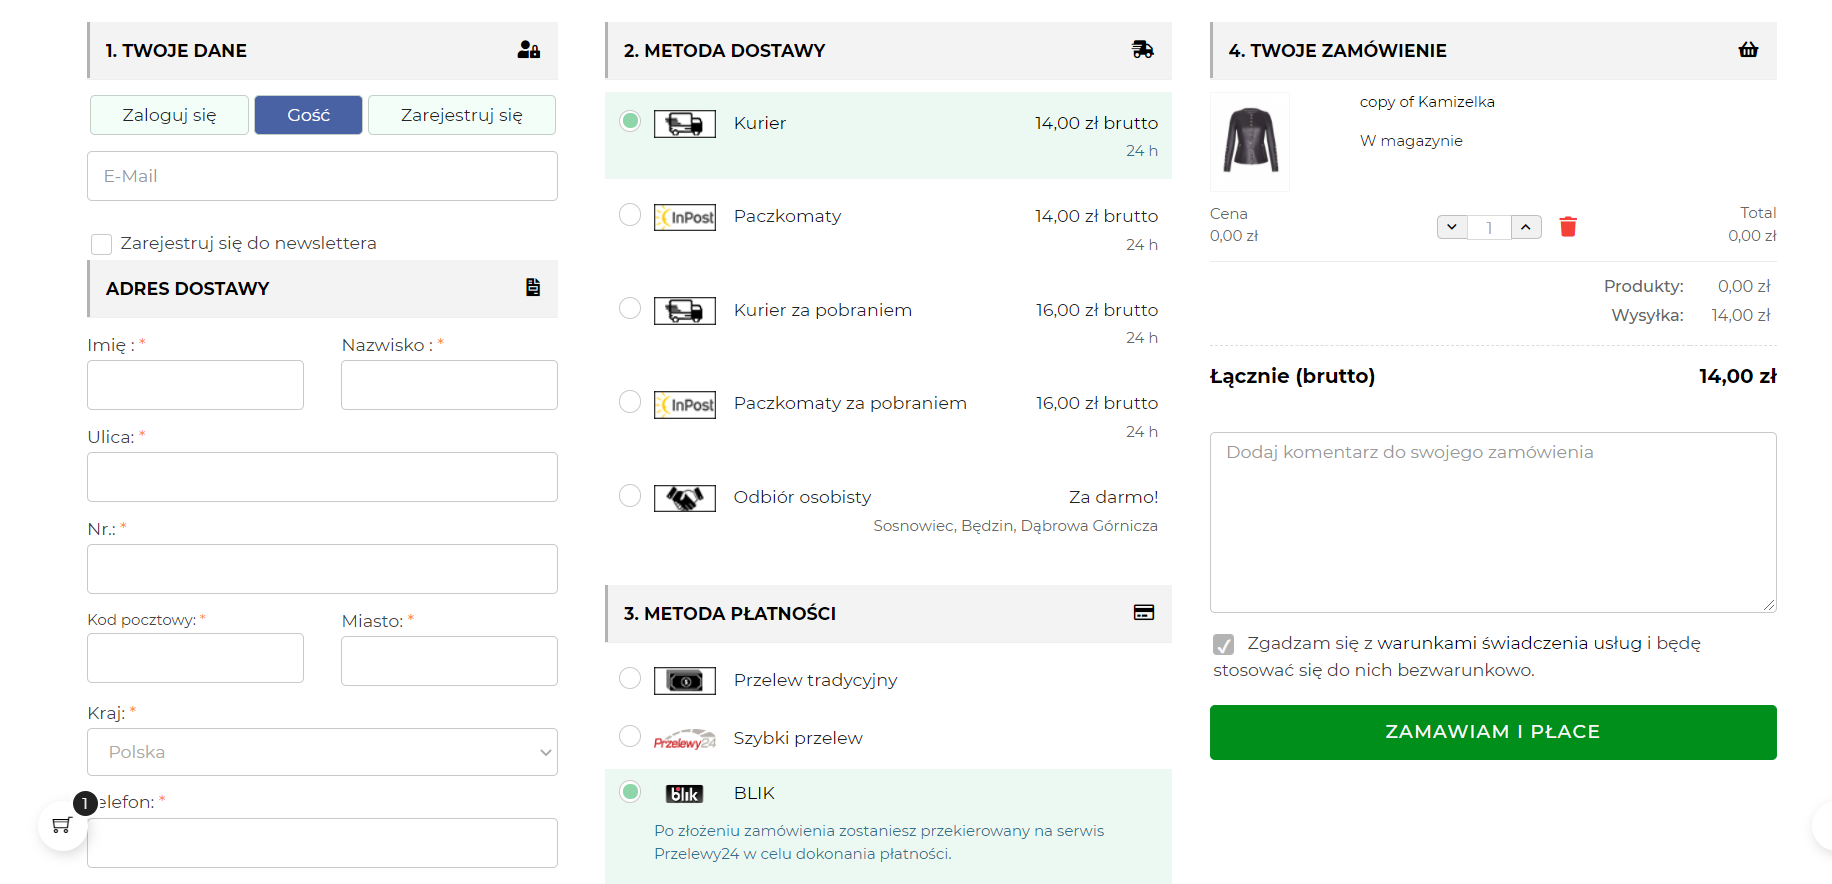Select Paczkomaty delivery radio button
Screen dimensions: 1832x884
[630, 215]
